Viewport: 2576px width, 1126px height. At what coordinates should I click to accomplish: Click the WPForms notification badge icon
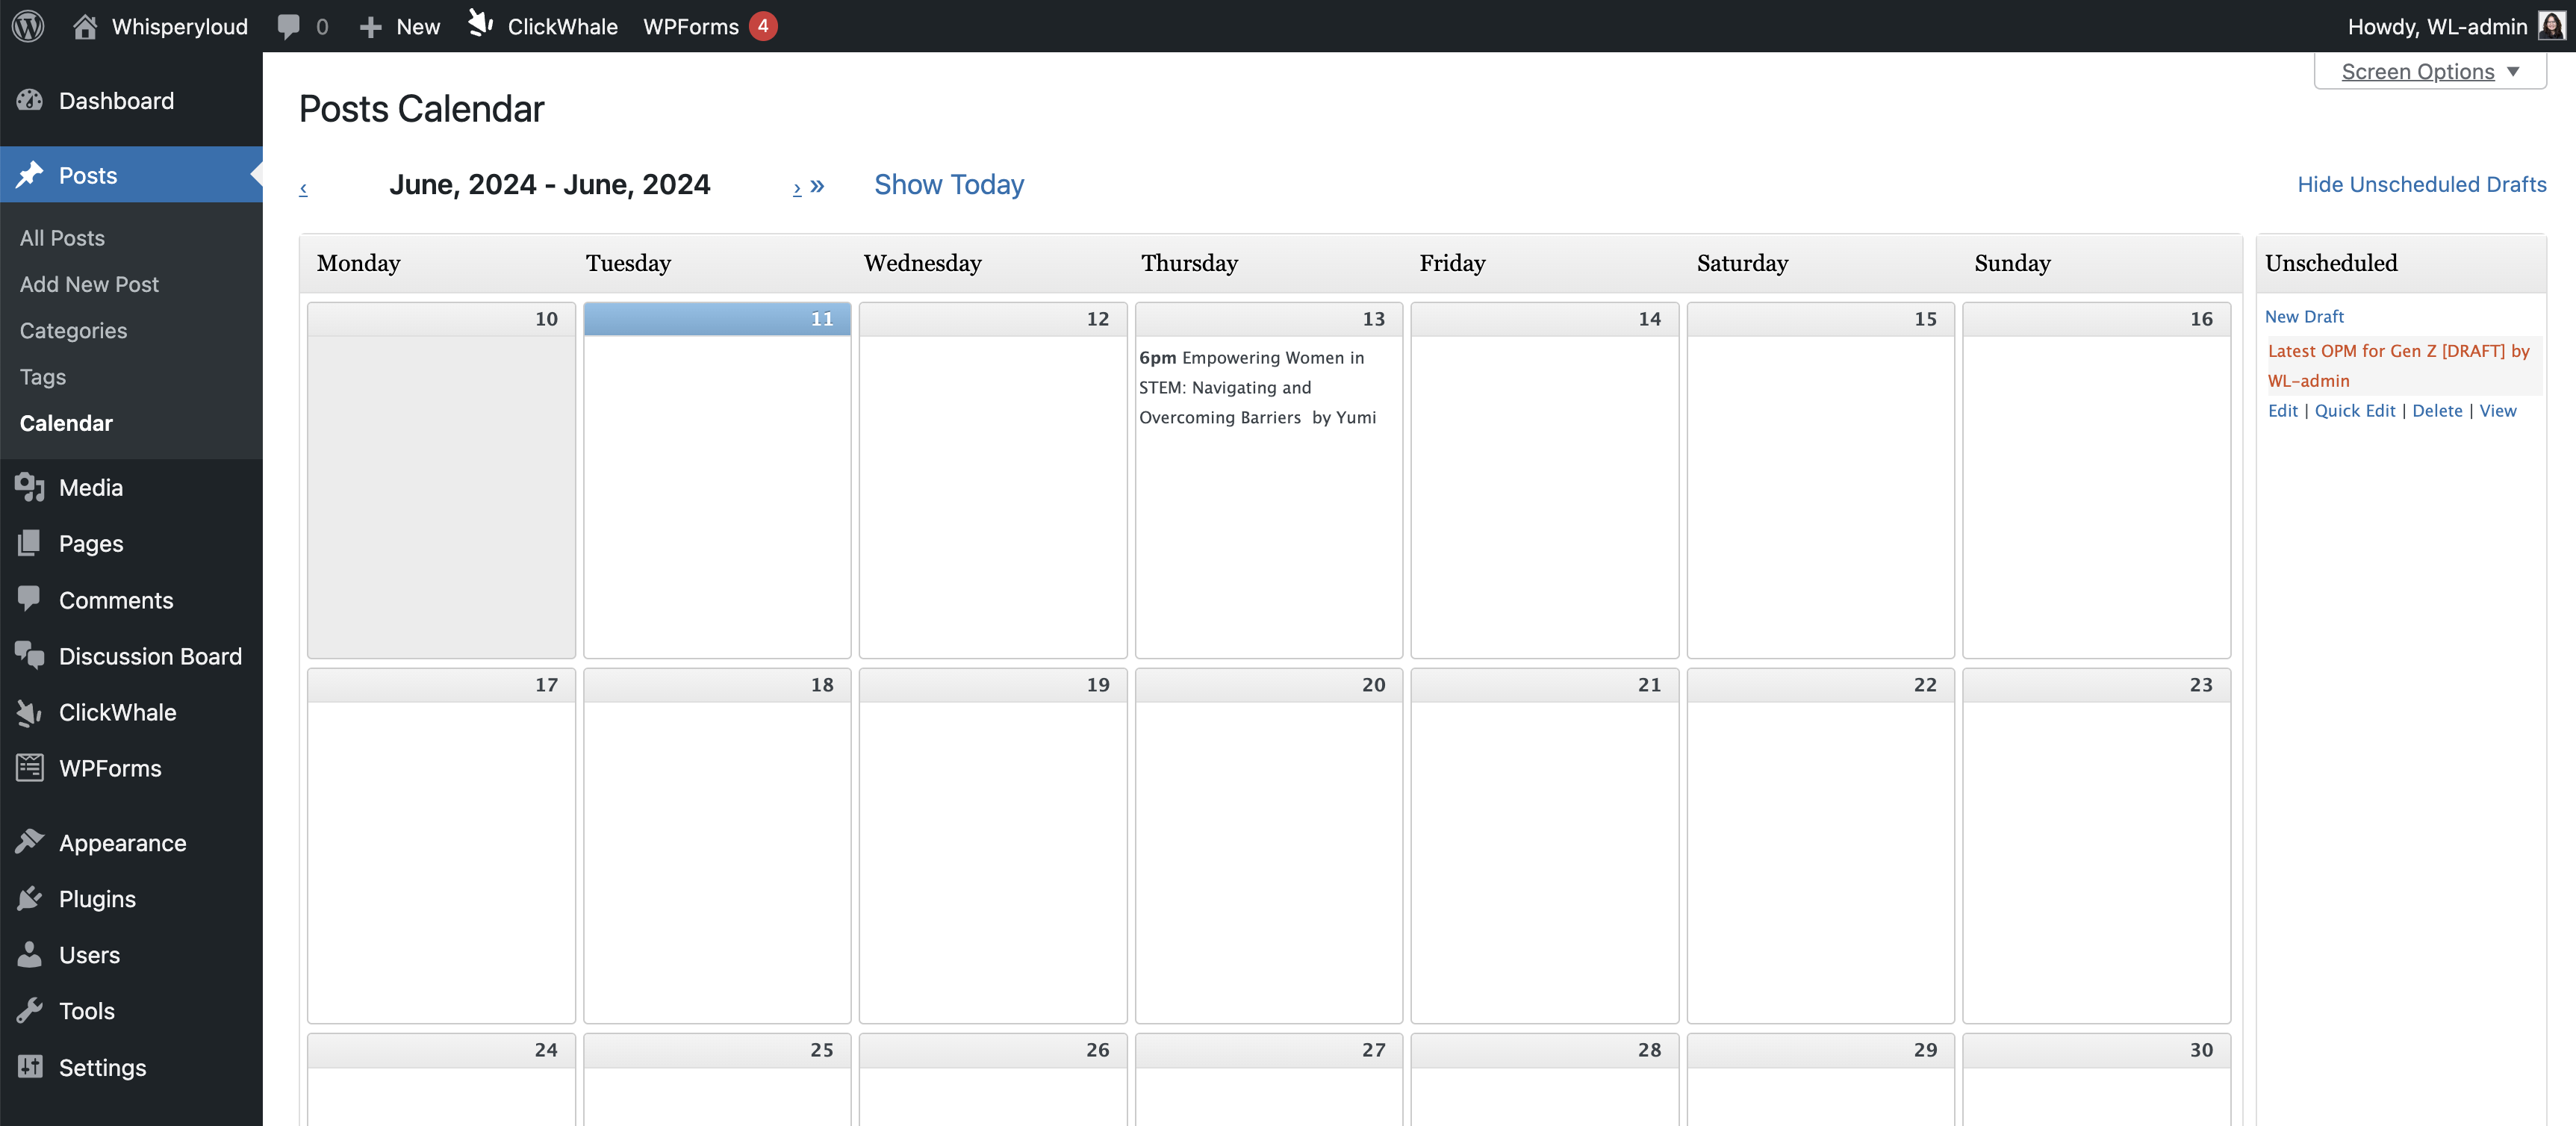click(764, 25)
